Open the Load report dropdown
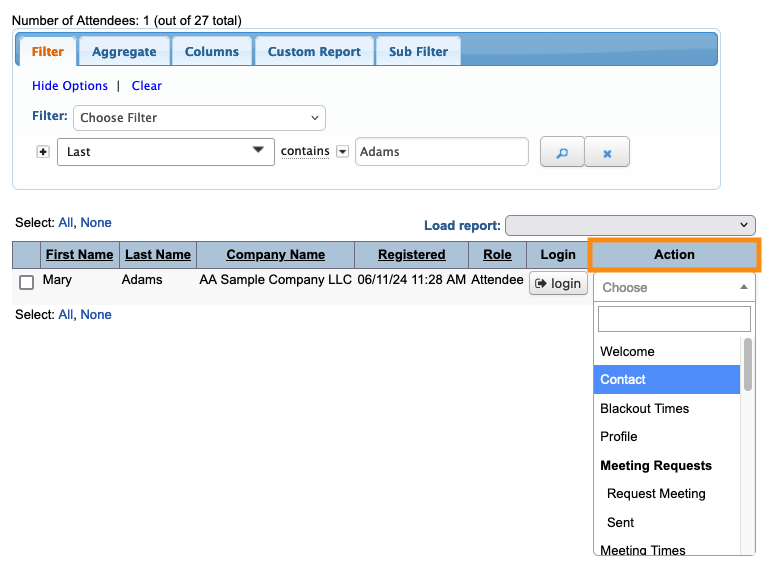The width and height of the screenshot is (776, 575). click(x=630, y=225)
